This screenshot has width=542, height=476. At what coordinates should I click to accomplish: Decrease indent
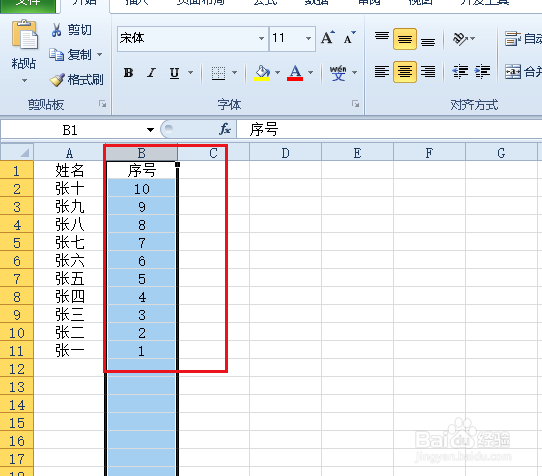click(x=460, y=72)
